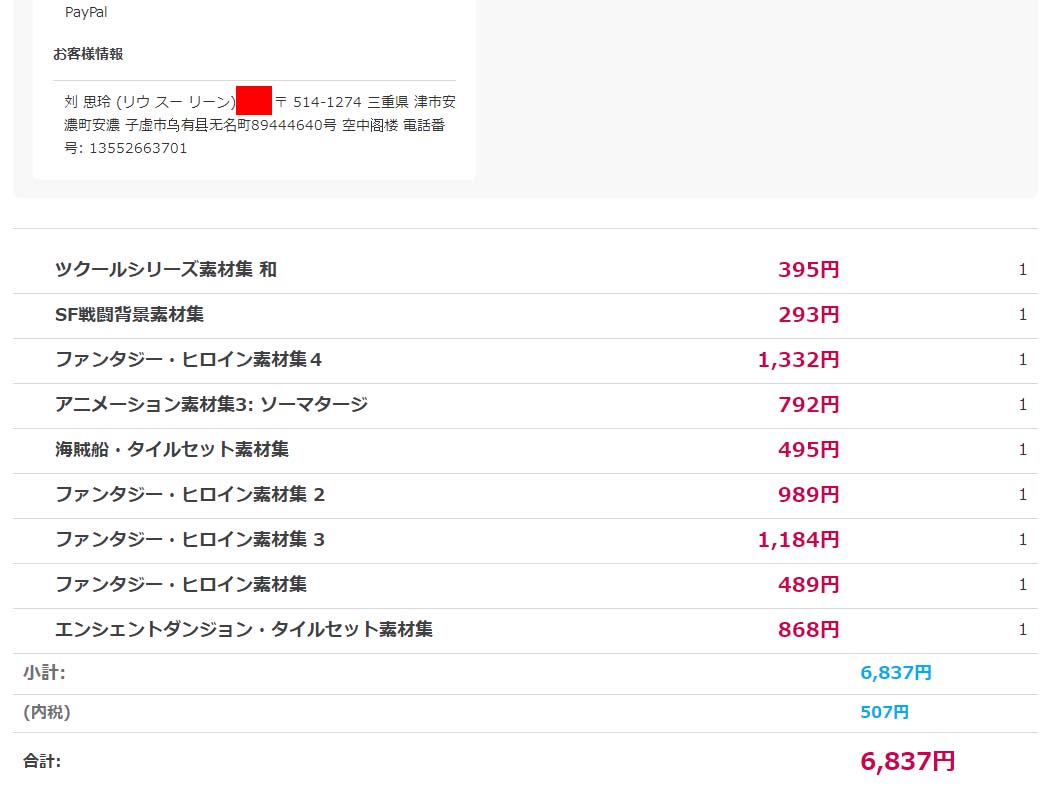Screen dimensions: 1056x792
Task: Open the エンシェントダンジョン・タイルセット素材集 product
Action: (244, 630)
